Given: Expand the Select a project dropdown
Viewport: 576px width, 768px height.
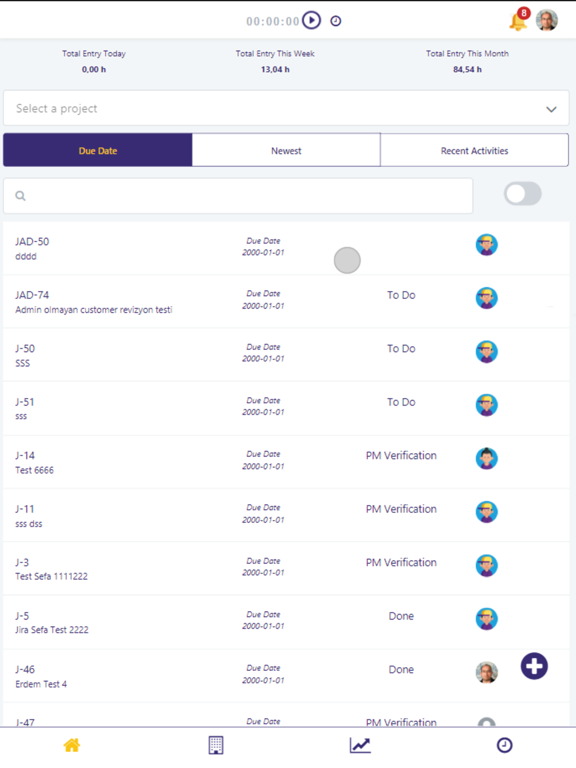Looking at the screenshot, I should (286, 108).
